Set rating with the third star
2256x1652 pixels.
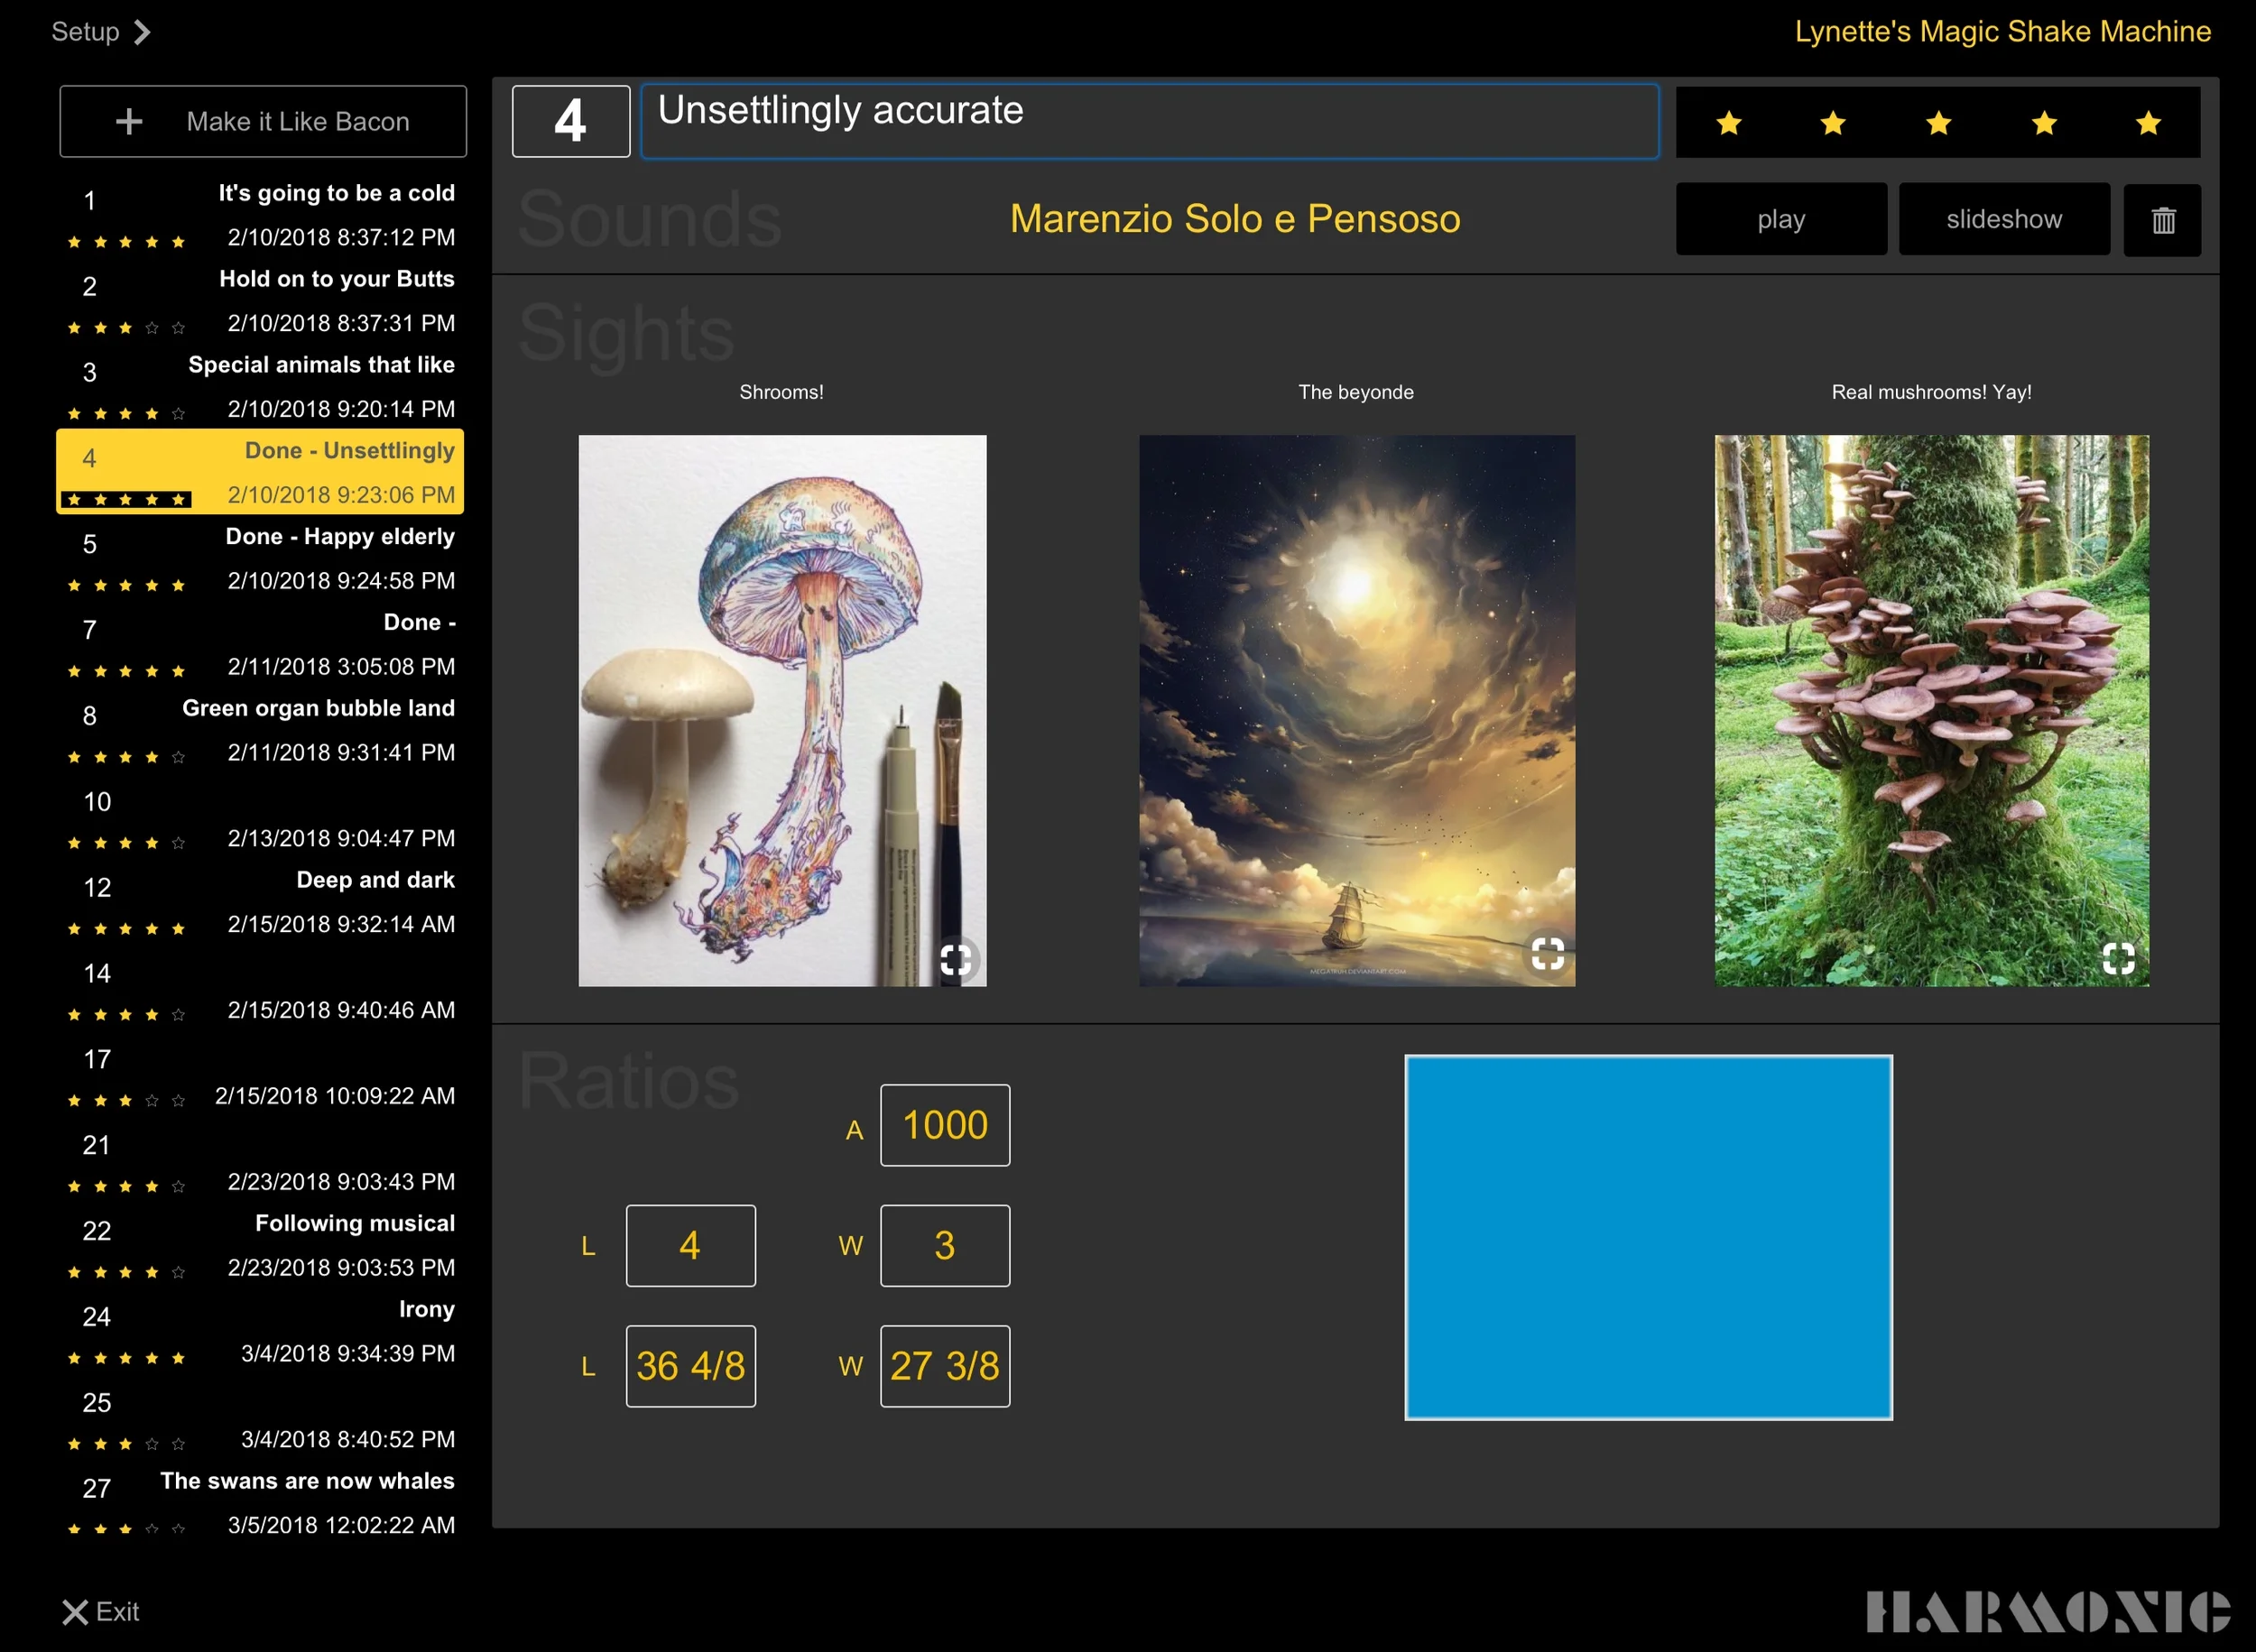point(1938,123)
